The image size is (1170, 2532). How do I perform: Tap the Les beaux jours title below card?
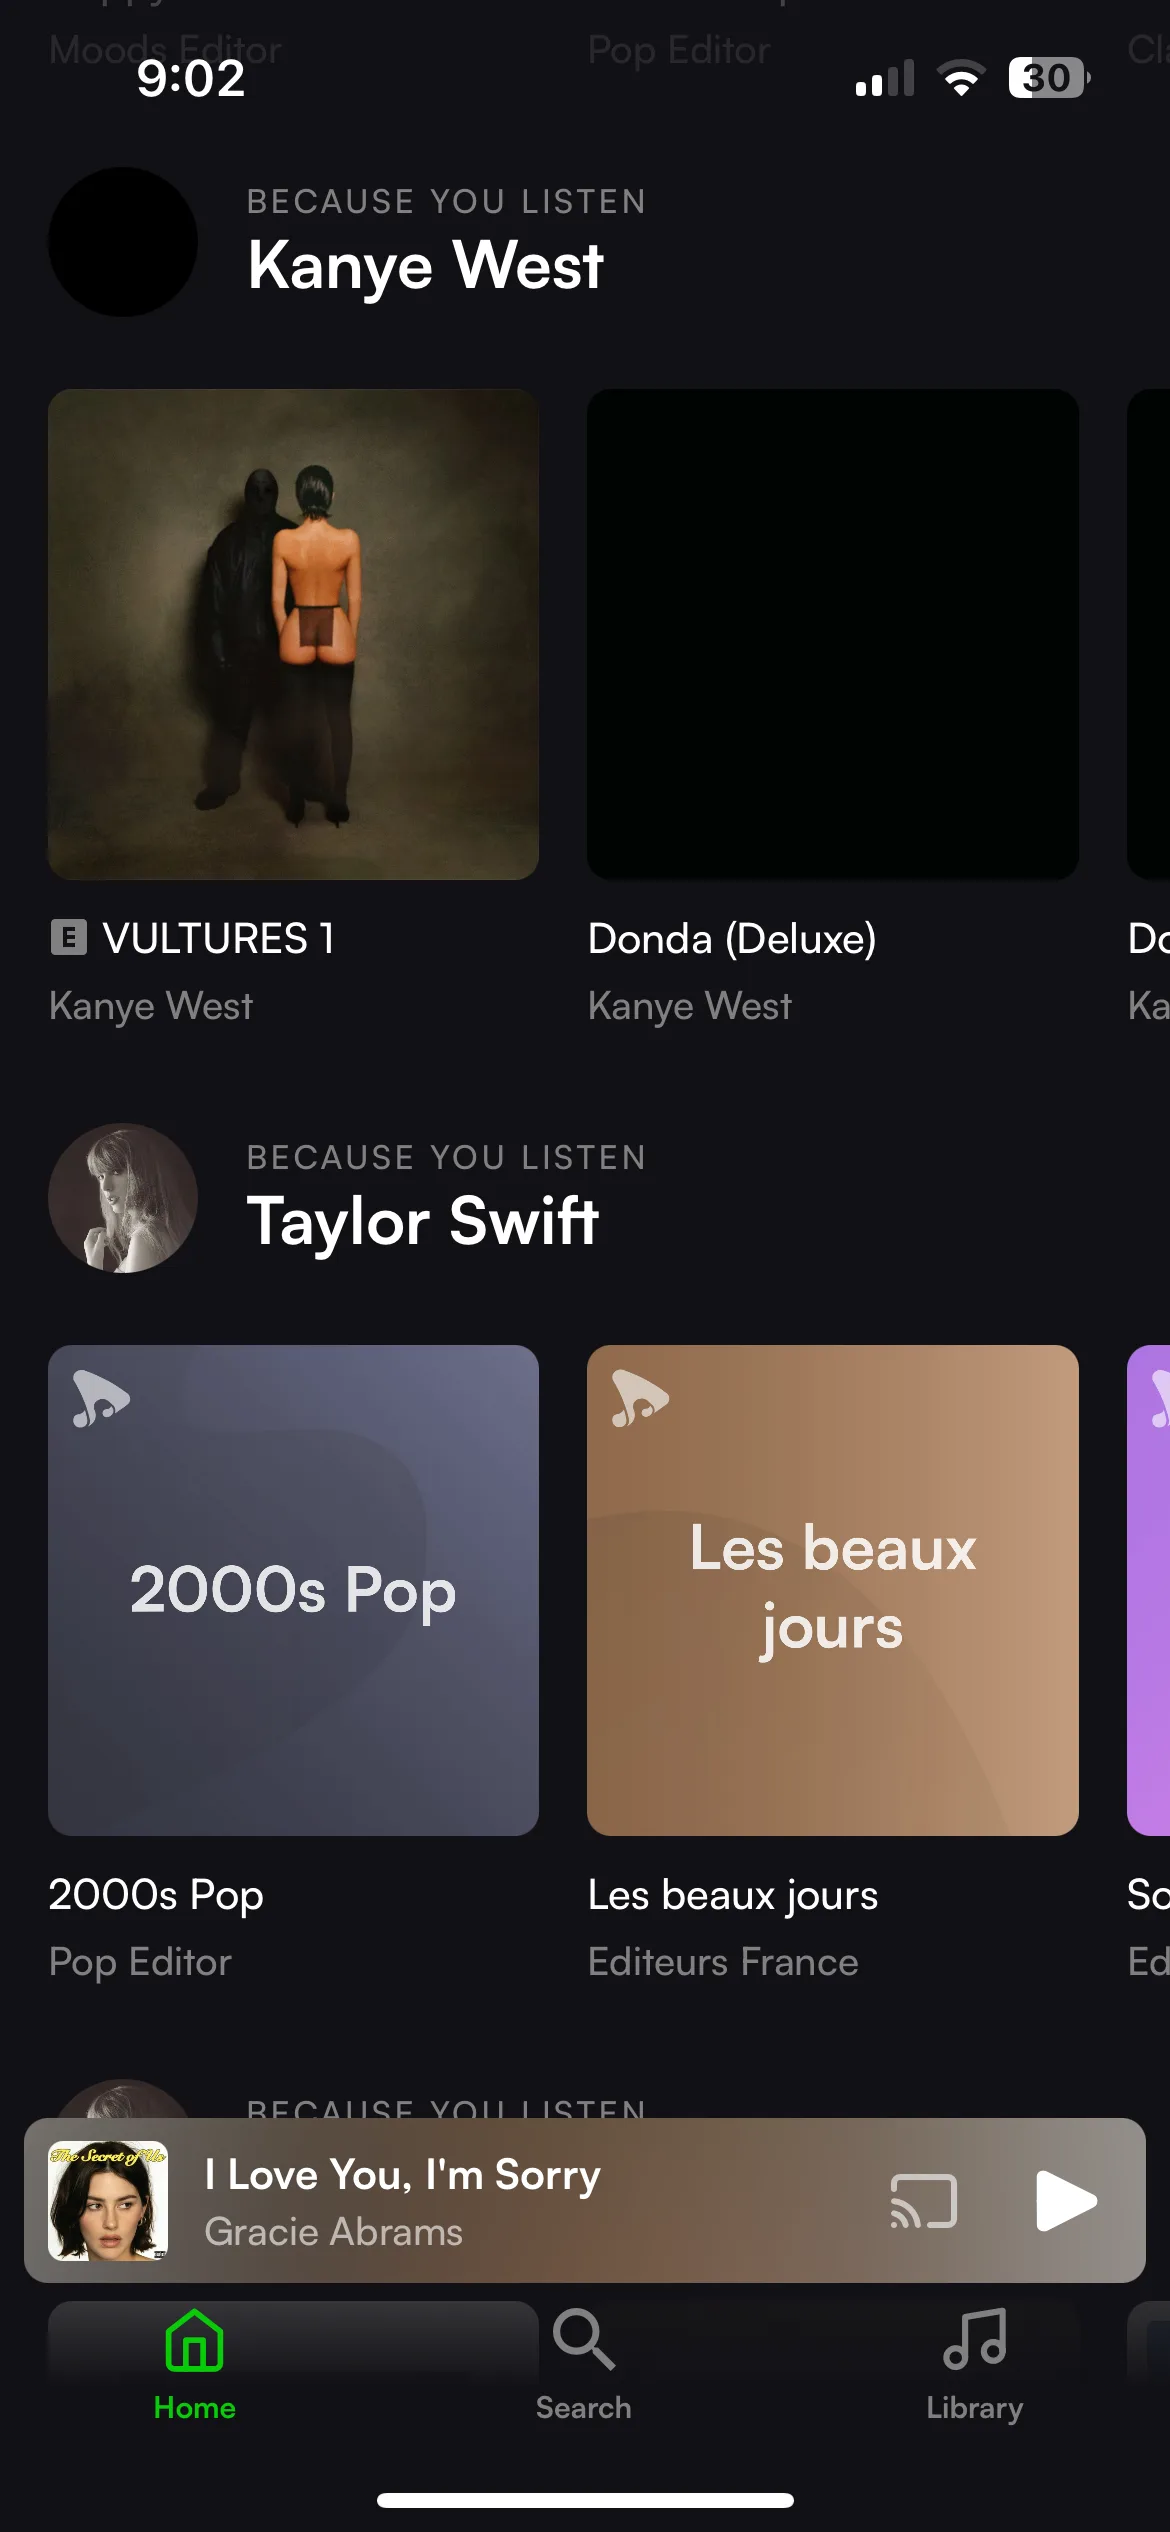tap(733, 1895)
